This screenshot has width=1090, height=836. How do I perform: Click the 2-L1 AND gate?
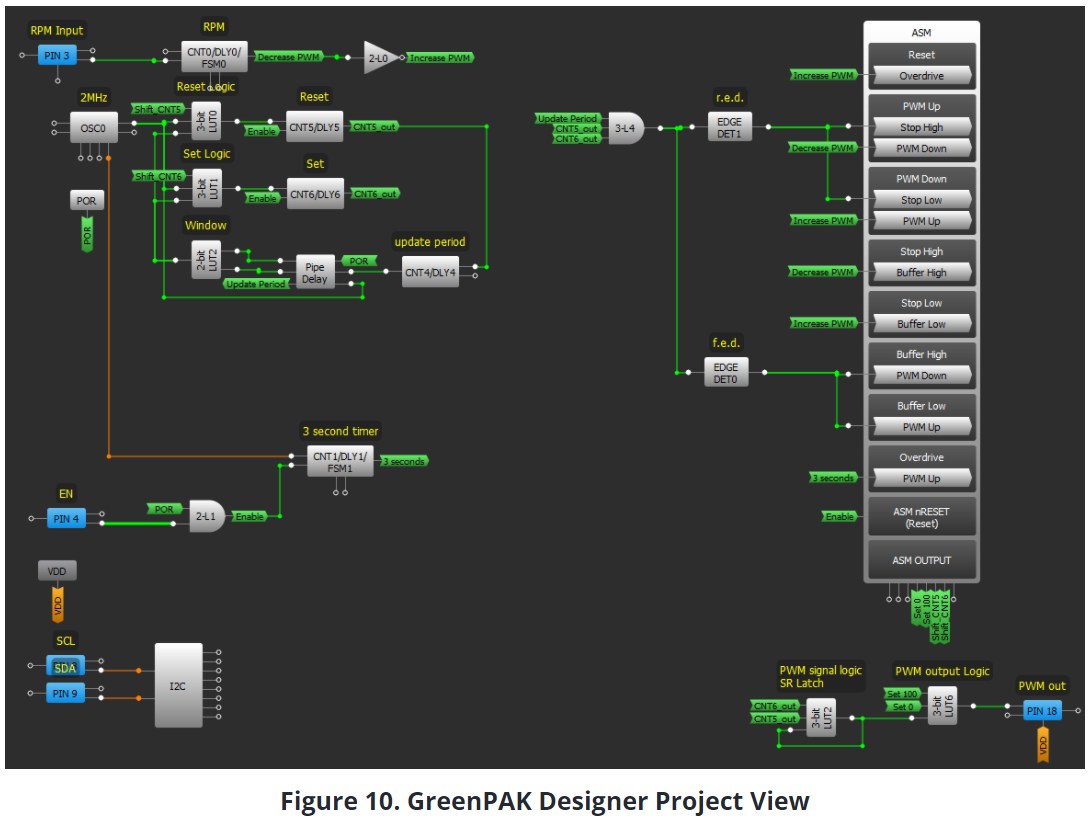tap(207, 516)
